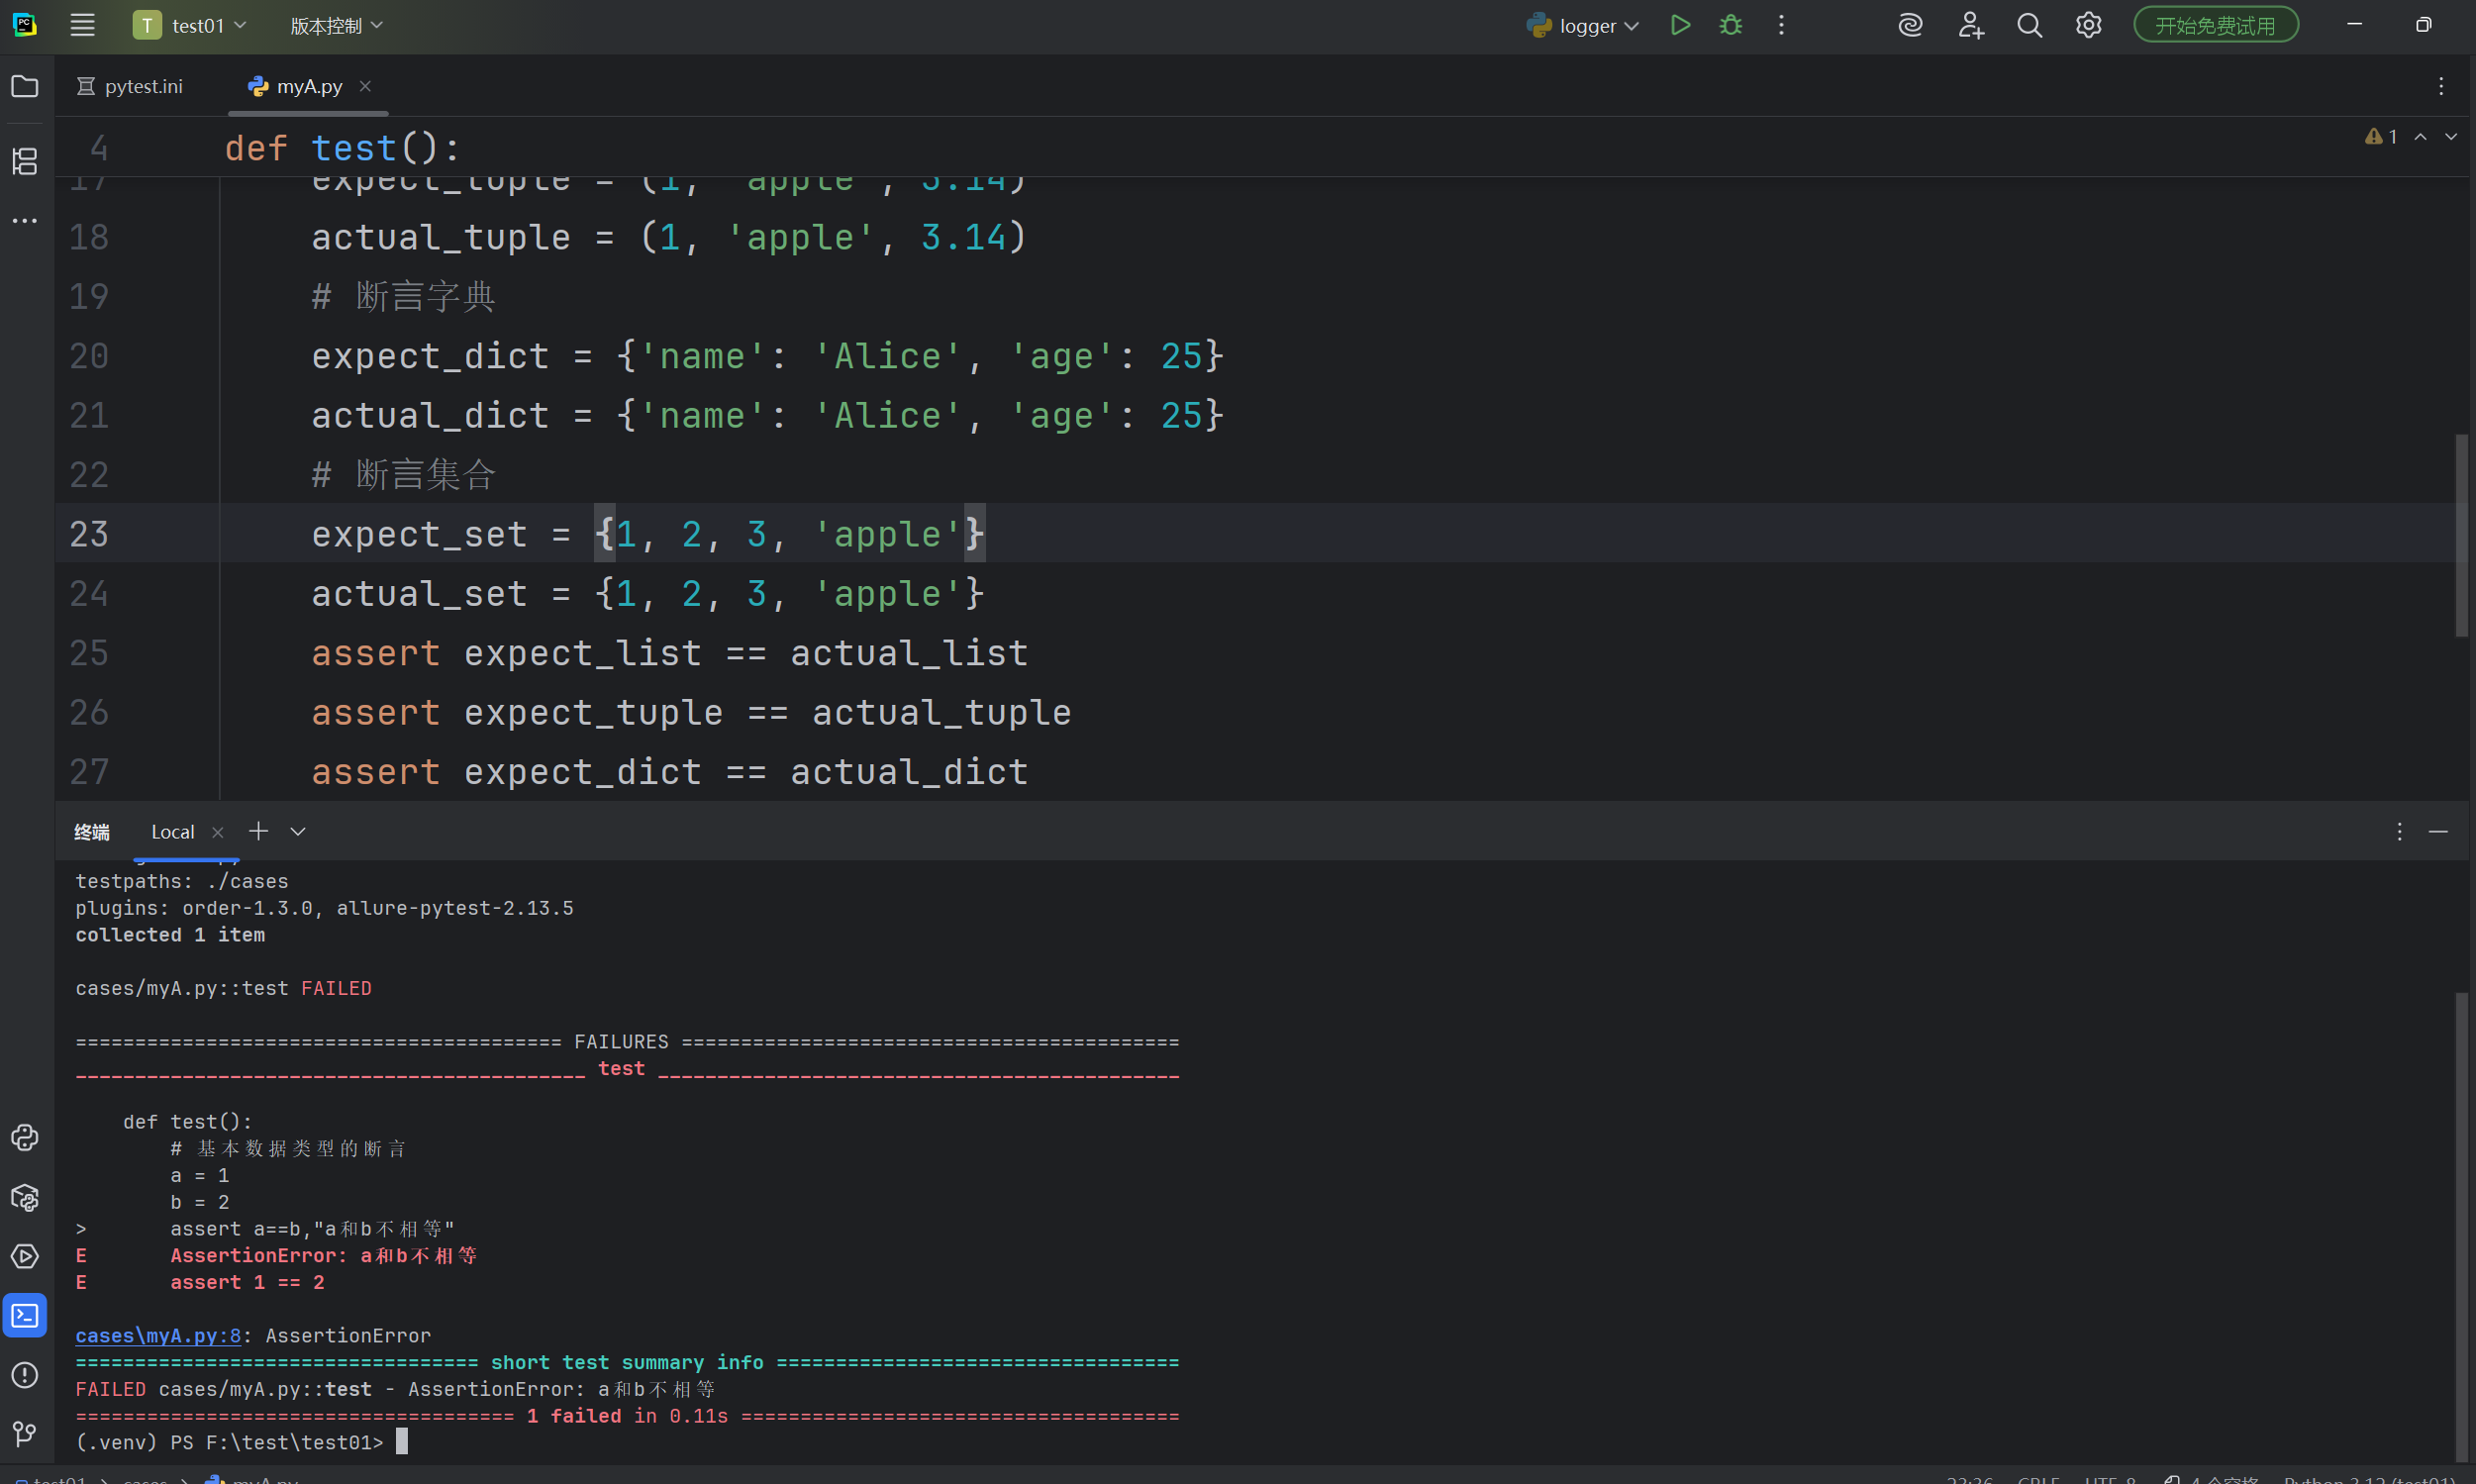The image size is (2476, 1484).
Task: Close the Local terminal tab
Action: point(217,832)
